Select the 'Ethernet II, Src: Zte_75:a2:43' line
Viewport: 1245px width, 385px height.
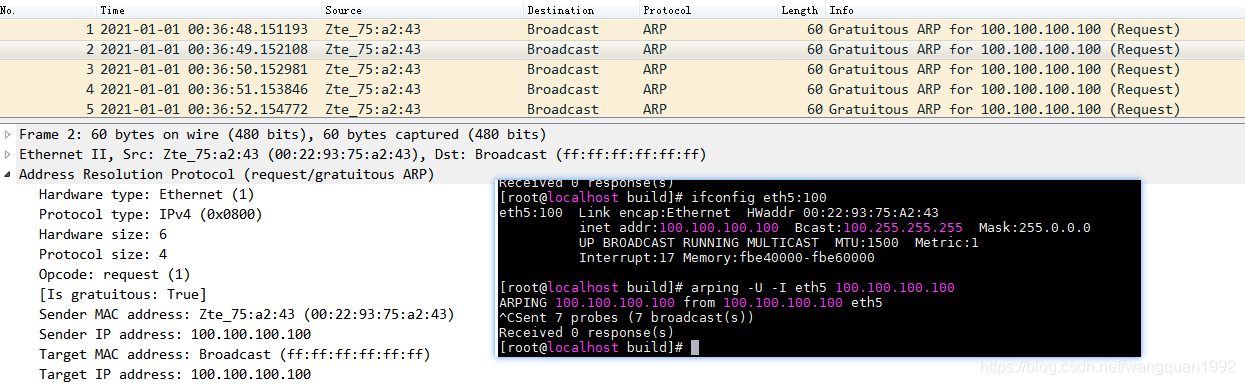point(363,155)
